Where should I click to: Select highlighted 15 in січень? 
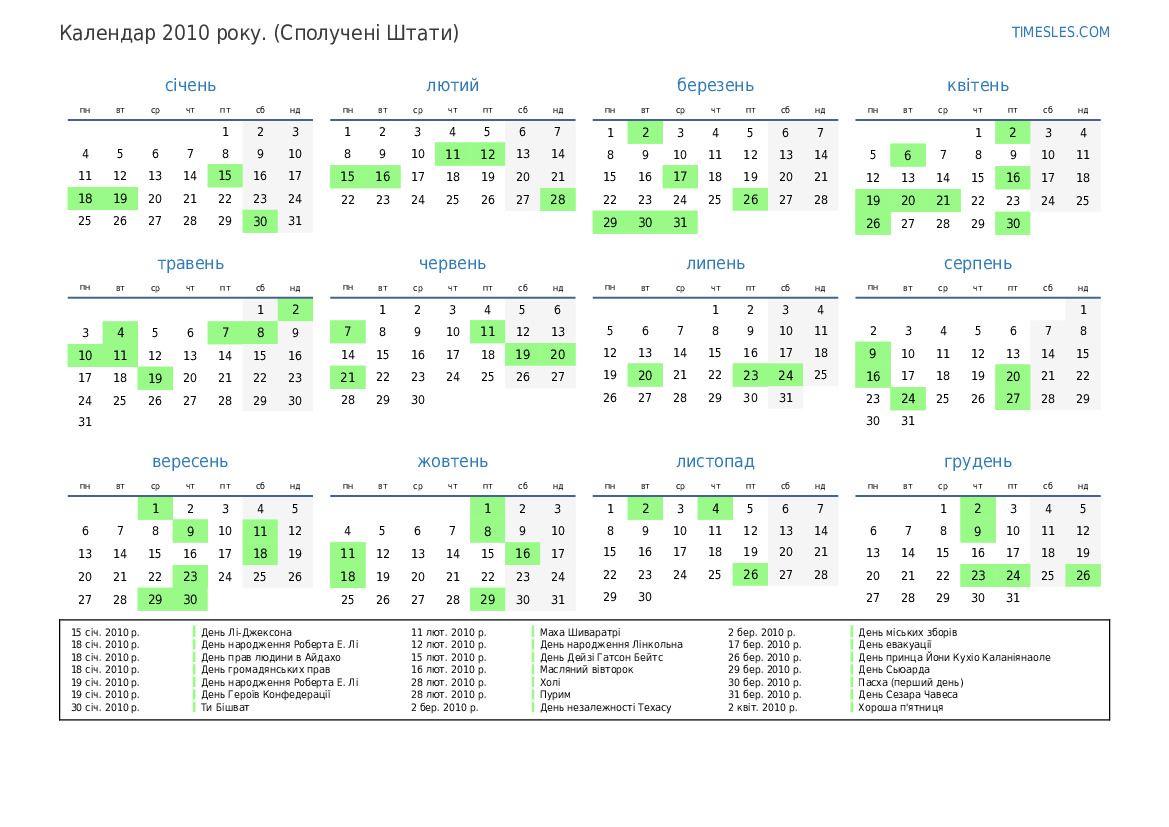[225, 176]
